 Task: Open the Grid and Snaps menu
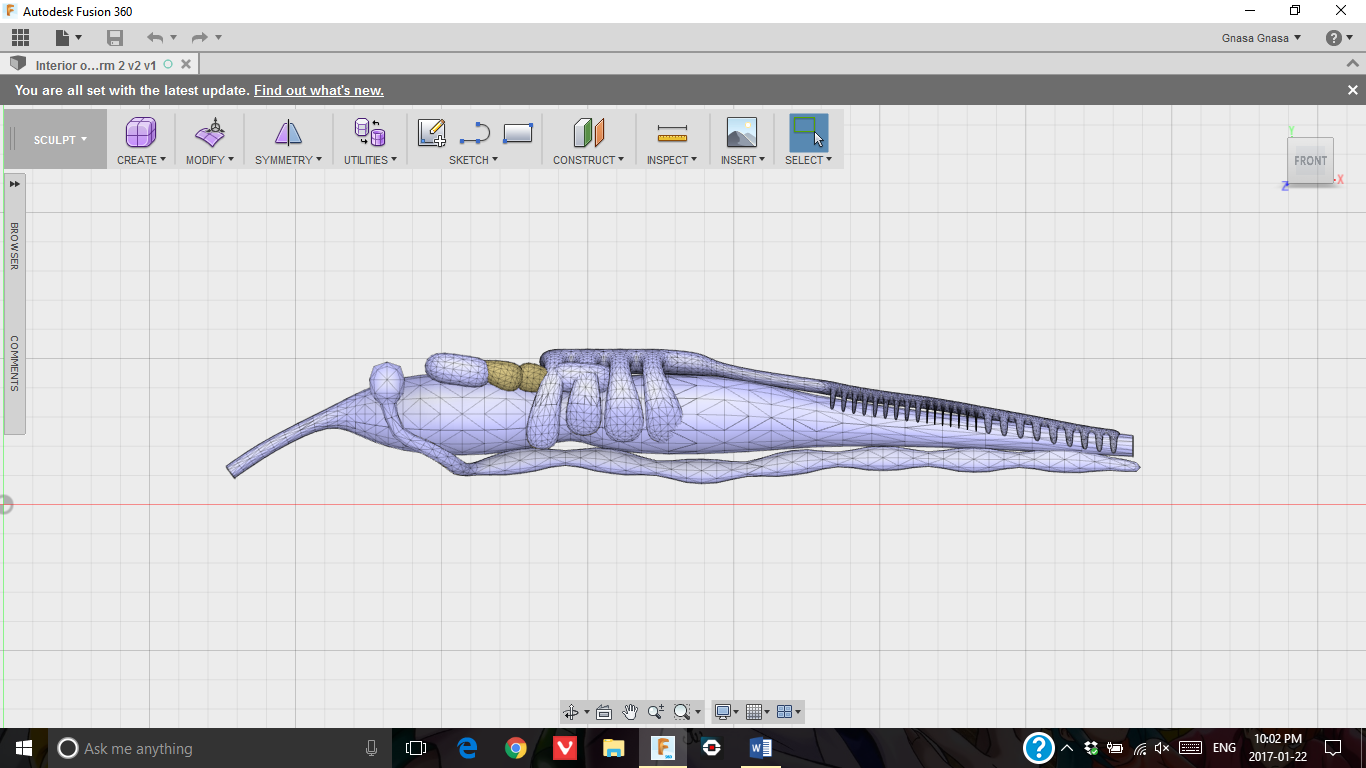point(758,712)
